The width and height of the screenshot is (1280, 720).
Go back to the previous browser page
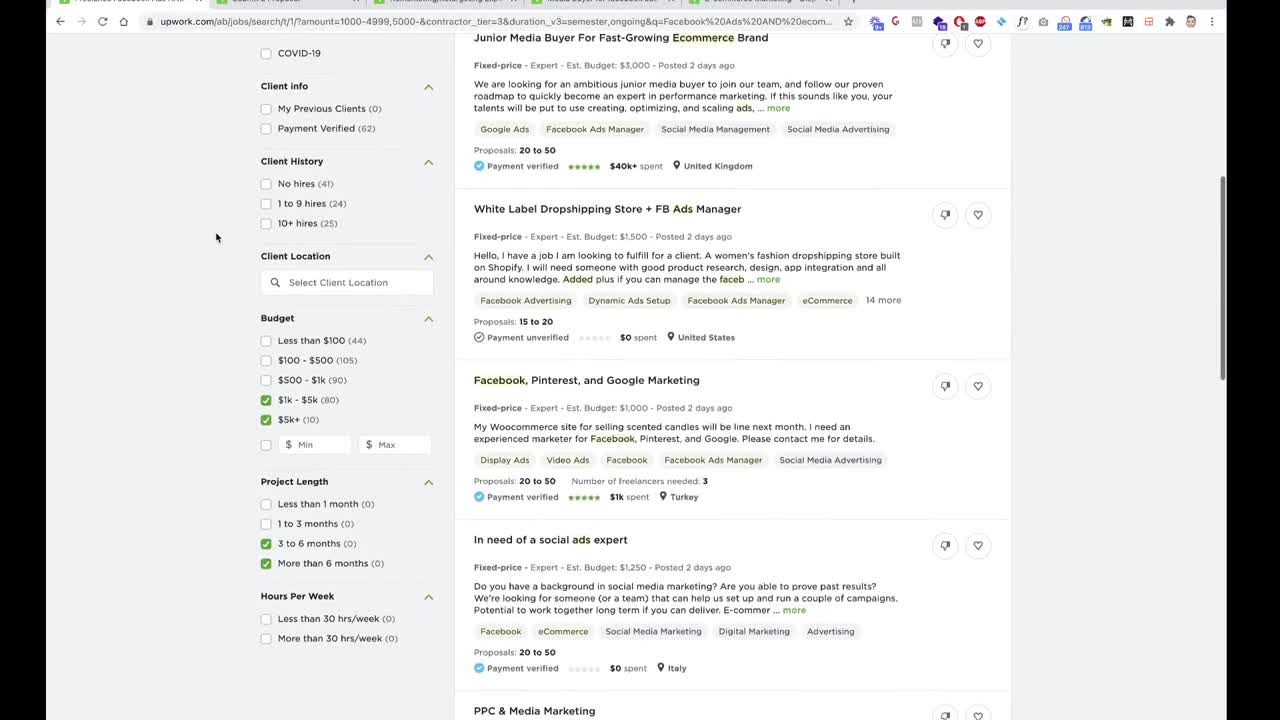(x=60, y=21)
